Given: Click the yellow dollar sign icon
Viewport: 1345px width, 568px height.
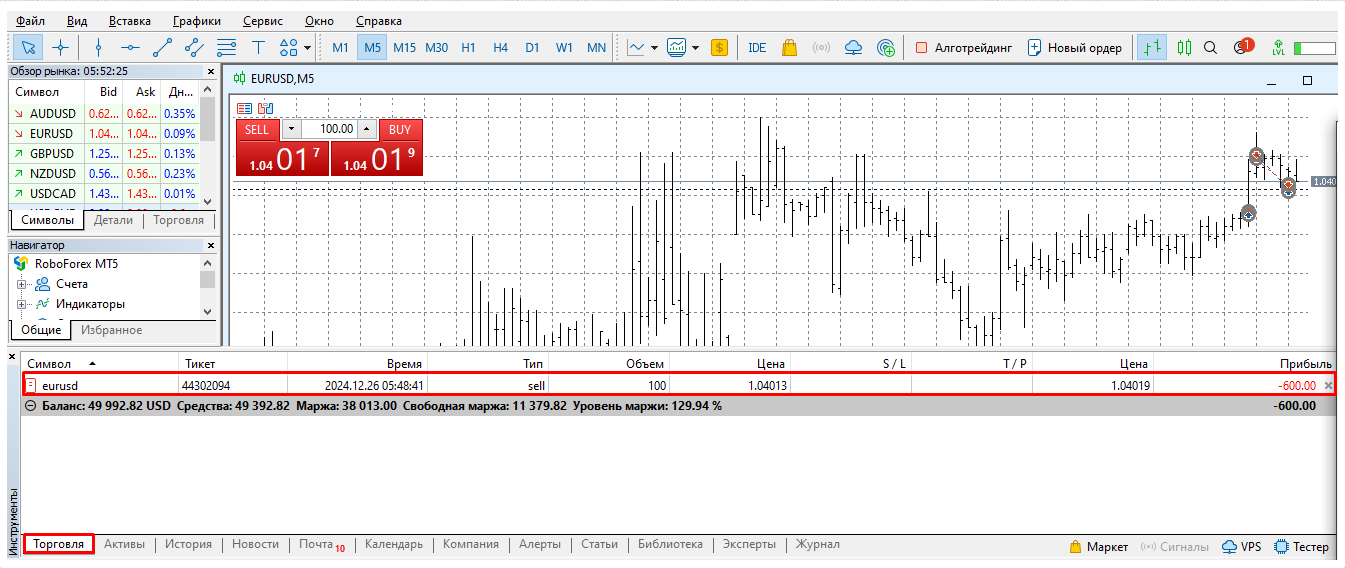Looking at the screenshot, I should point(719,47).
